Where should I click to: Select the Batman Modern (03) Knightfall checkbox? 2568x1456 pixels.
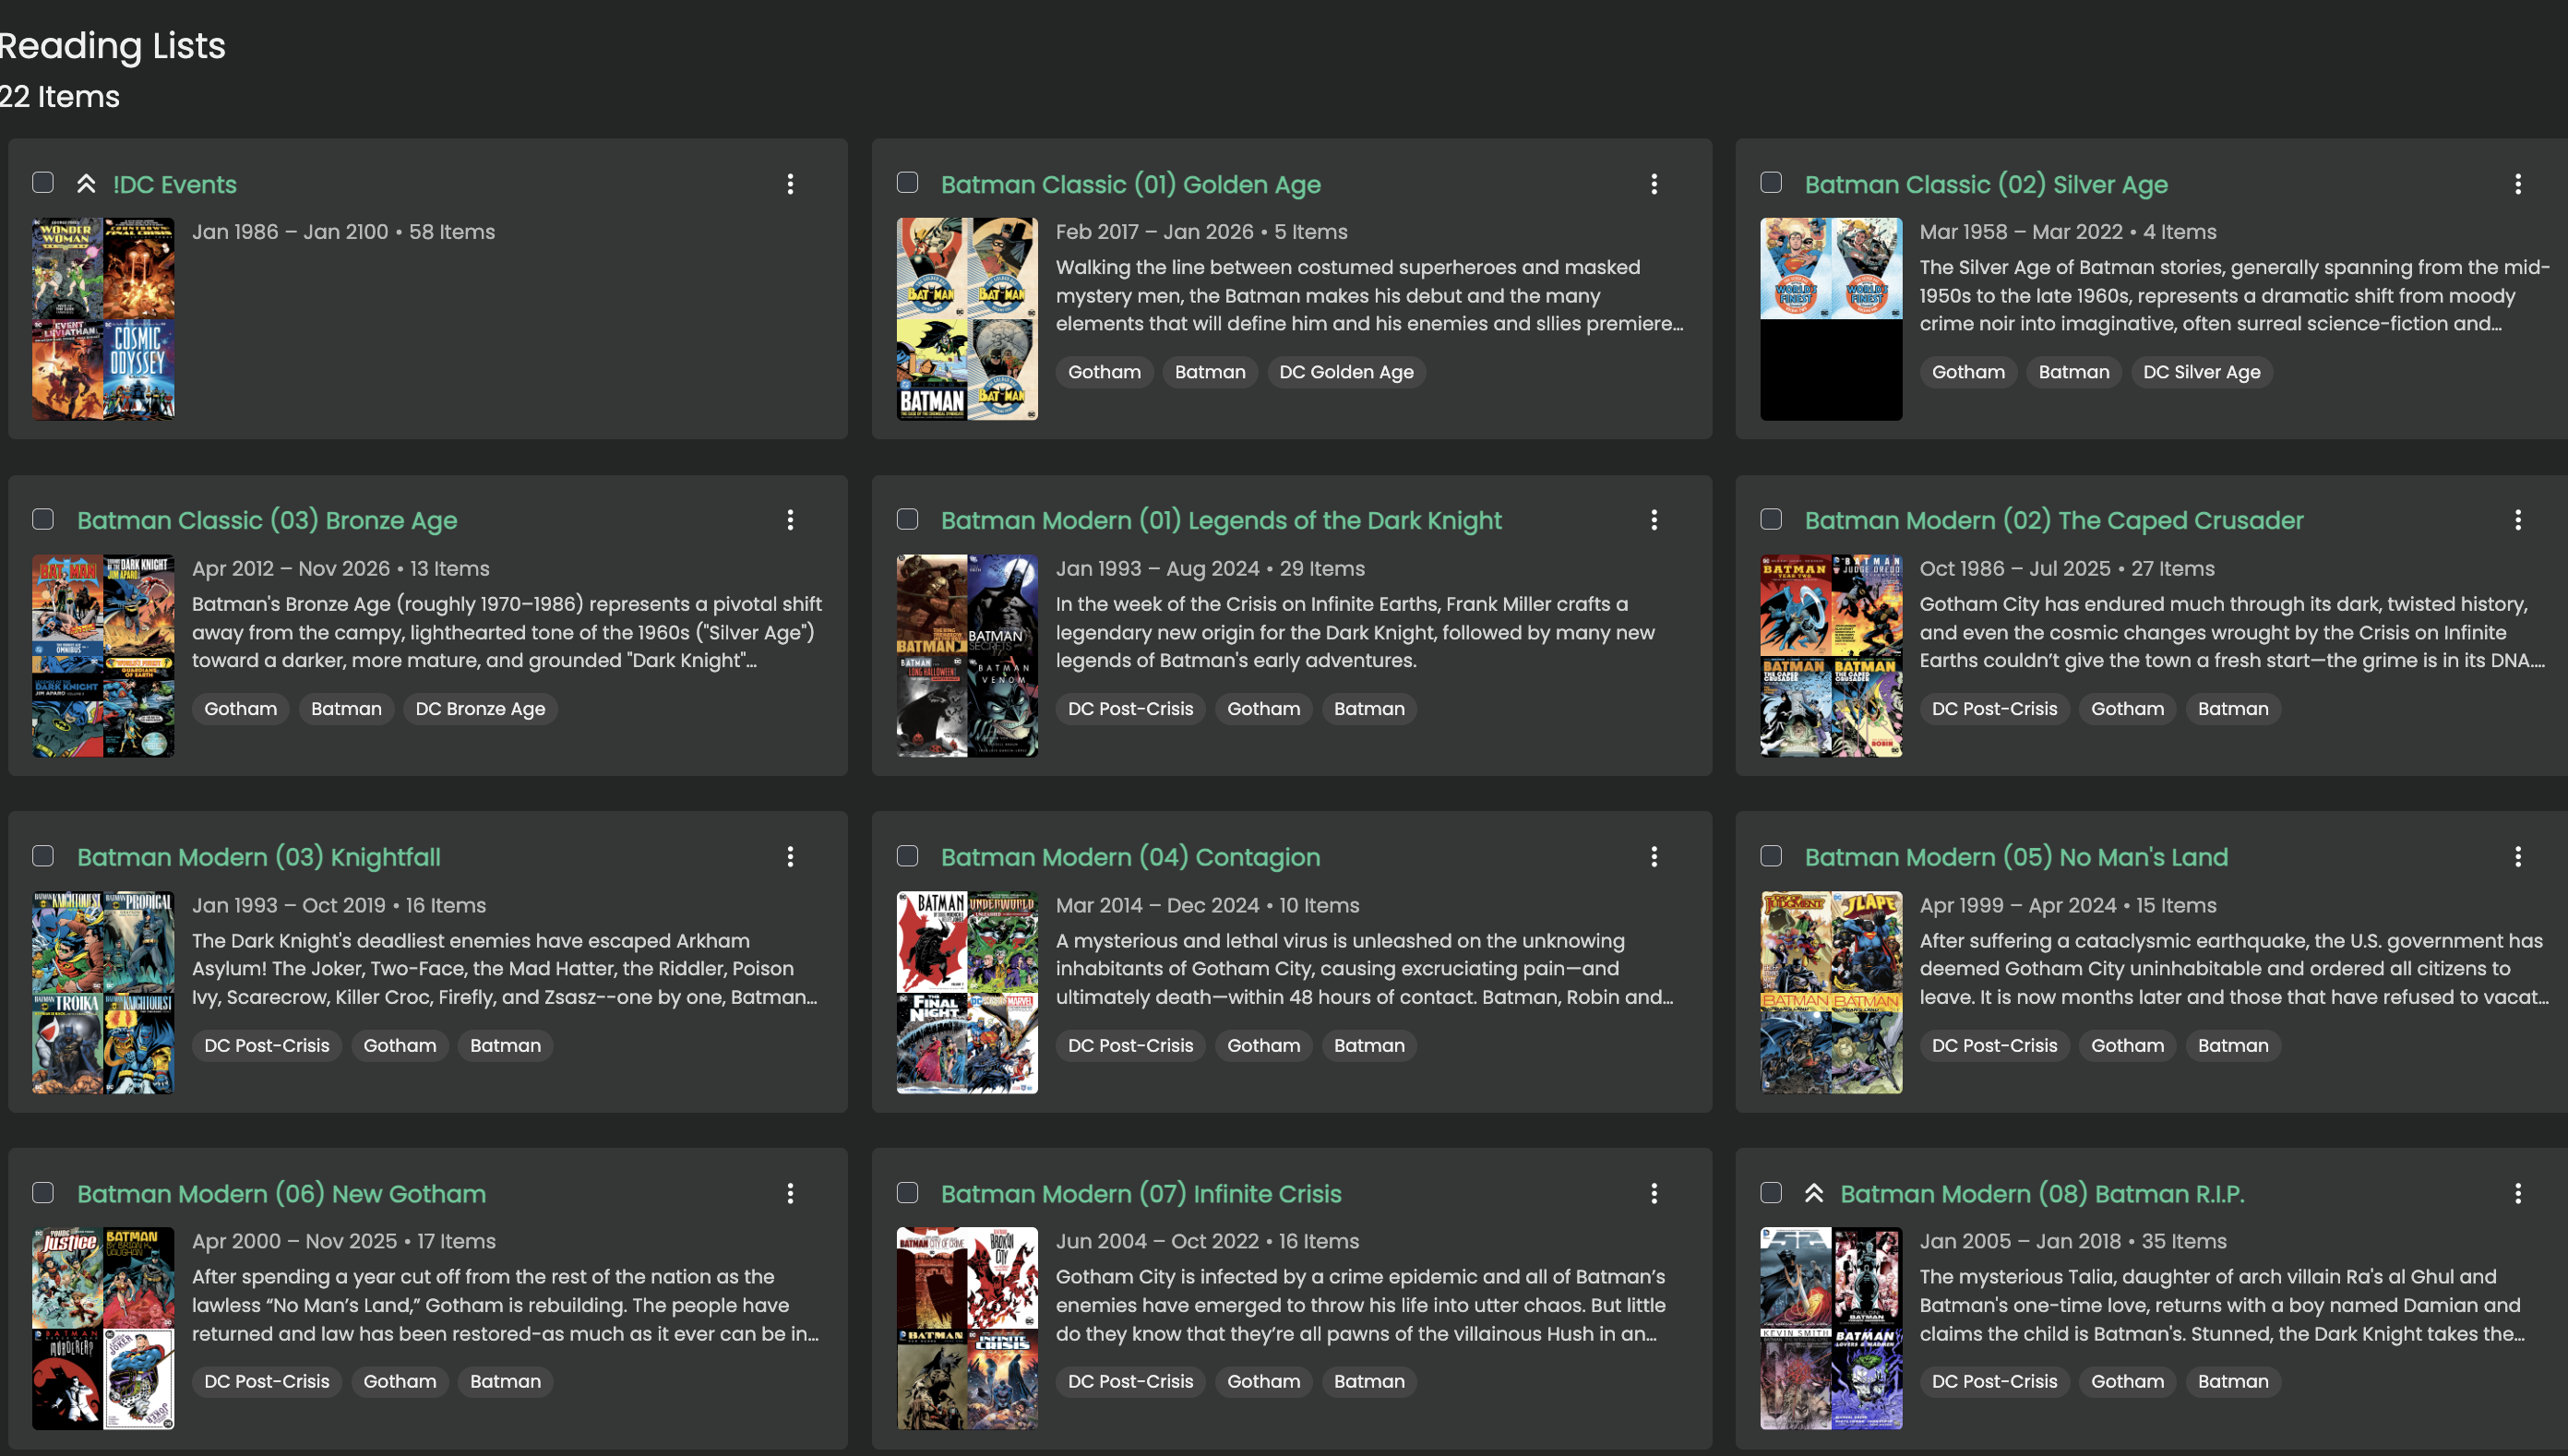[x=43, y=856]
